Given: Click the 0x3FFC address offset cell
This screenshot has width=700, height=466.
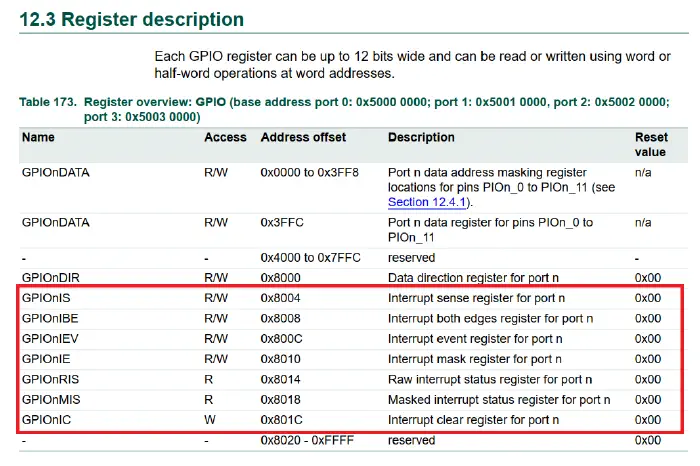Looking at the screenshot, I should click(281, 223).
